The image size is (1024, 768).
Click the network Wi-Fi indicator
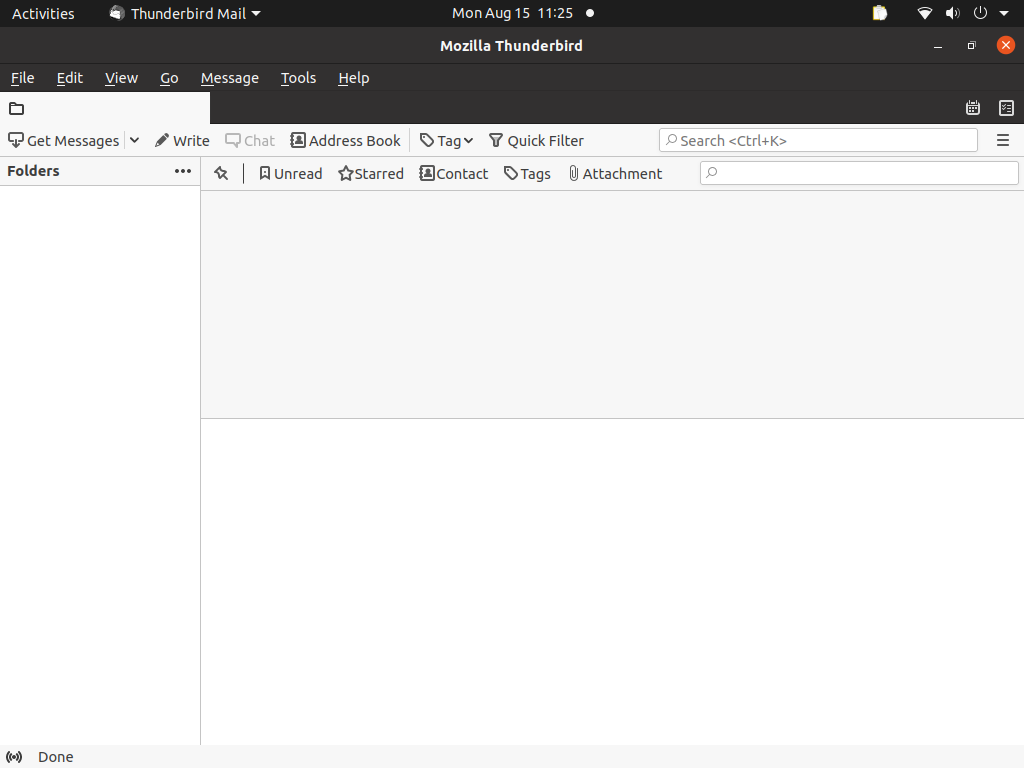(x=925, y=13)
